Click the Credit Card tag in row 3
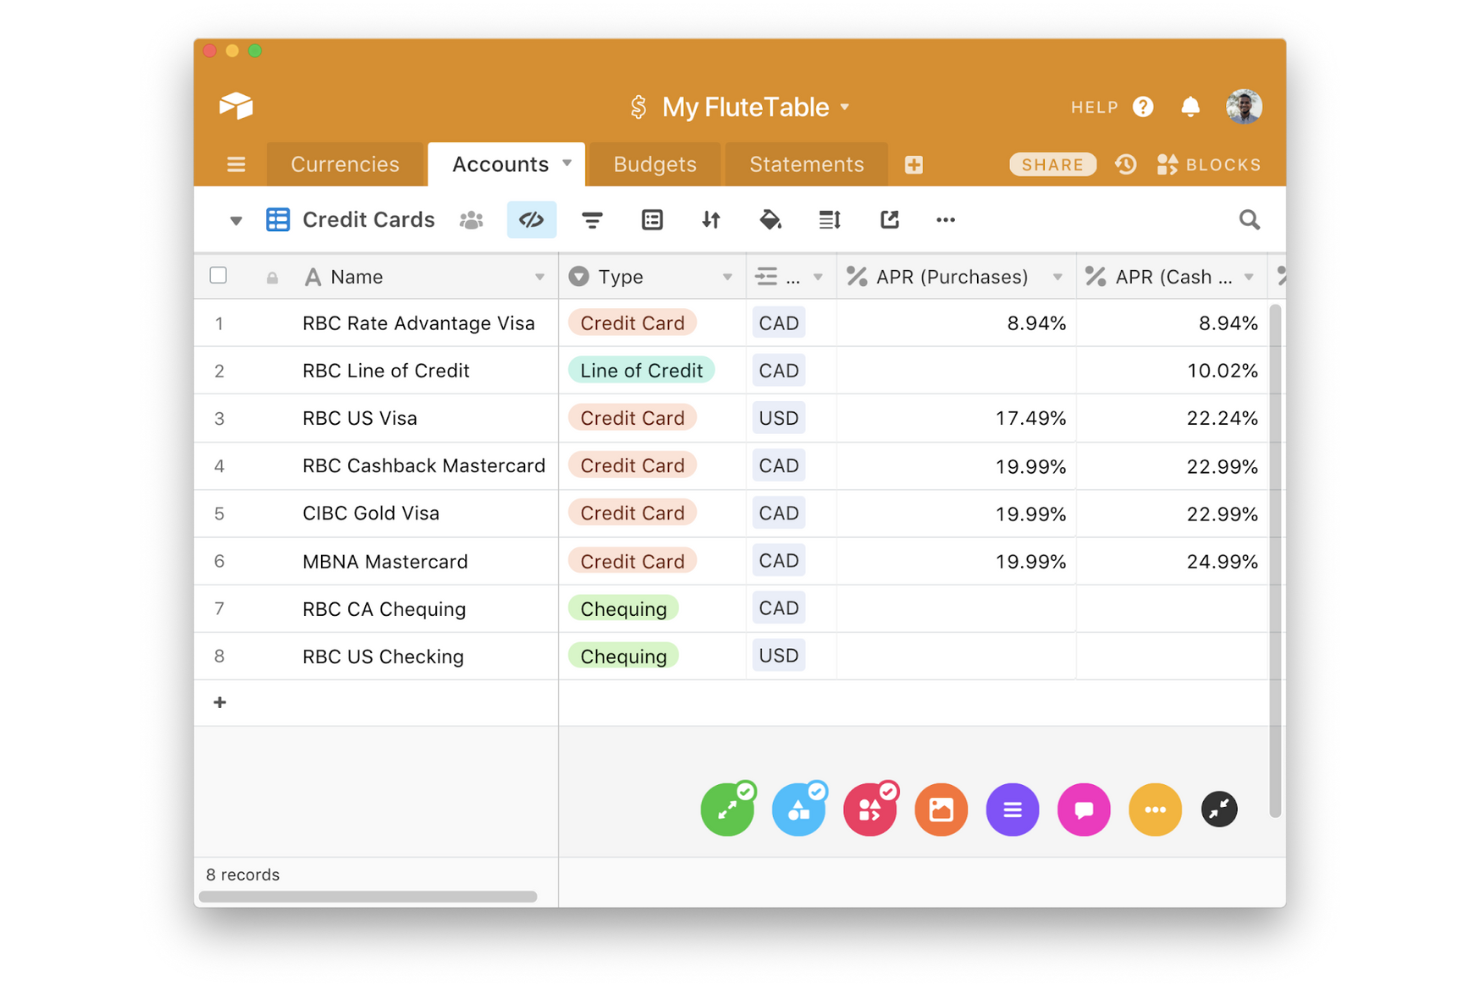 coord(632,418)
